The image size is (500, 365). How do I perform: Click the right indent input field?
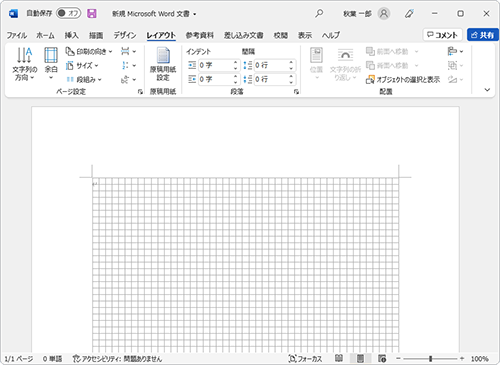pyautogui.click(x=215, y=79)
